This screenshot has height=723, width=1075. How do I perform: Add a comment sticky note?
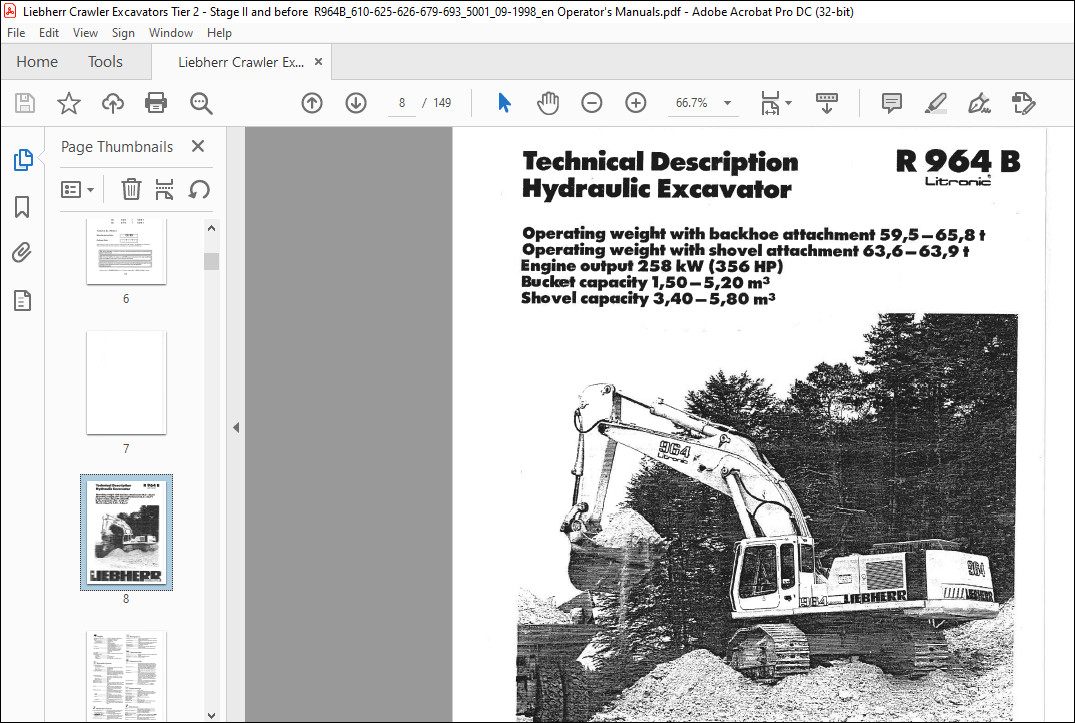[891, 103]
